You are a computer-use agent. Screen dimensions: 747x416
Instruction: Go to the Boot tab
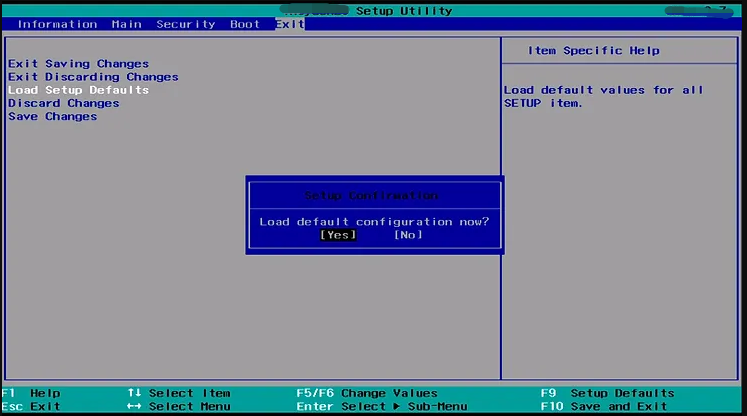(245, 24)
